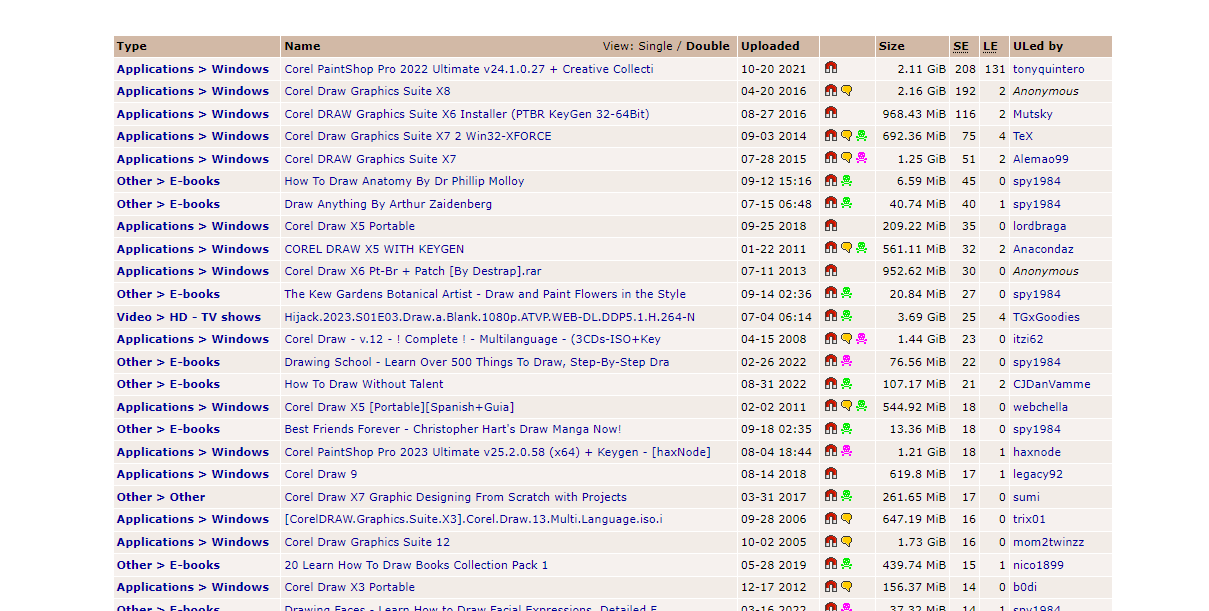Click magnet icon for Corel Draw X6 Pt-Br
This screenshot has height=611, width=1209.
pos(830,271)
